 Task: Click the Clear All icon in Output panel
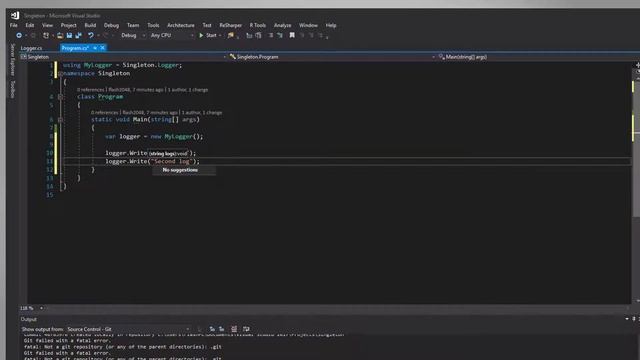pos(234,329)
